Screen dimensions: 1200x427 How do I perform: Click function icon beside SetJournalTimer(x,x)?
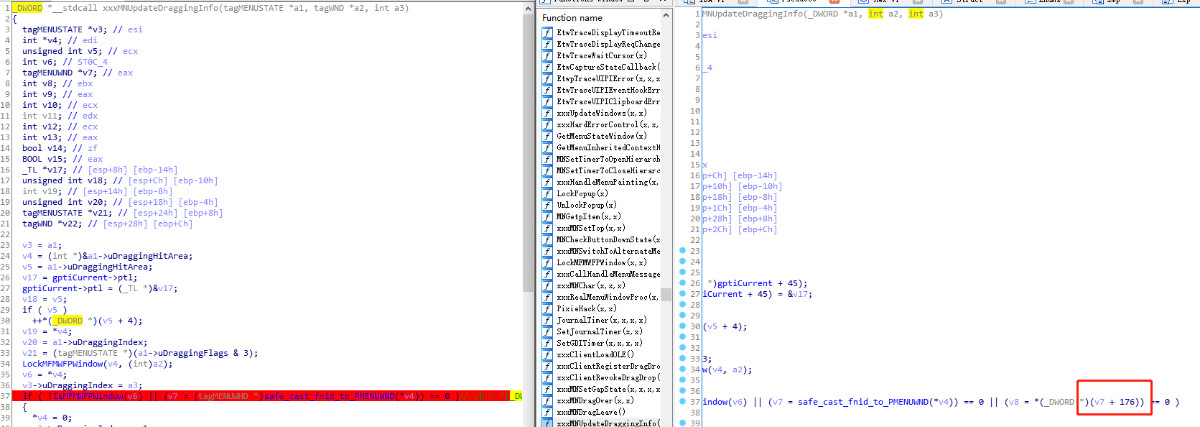[547, 331]
